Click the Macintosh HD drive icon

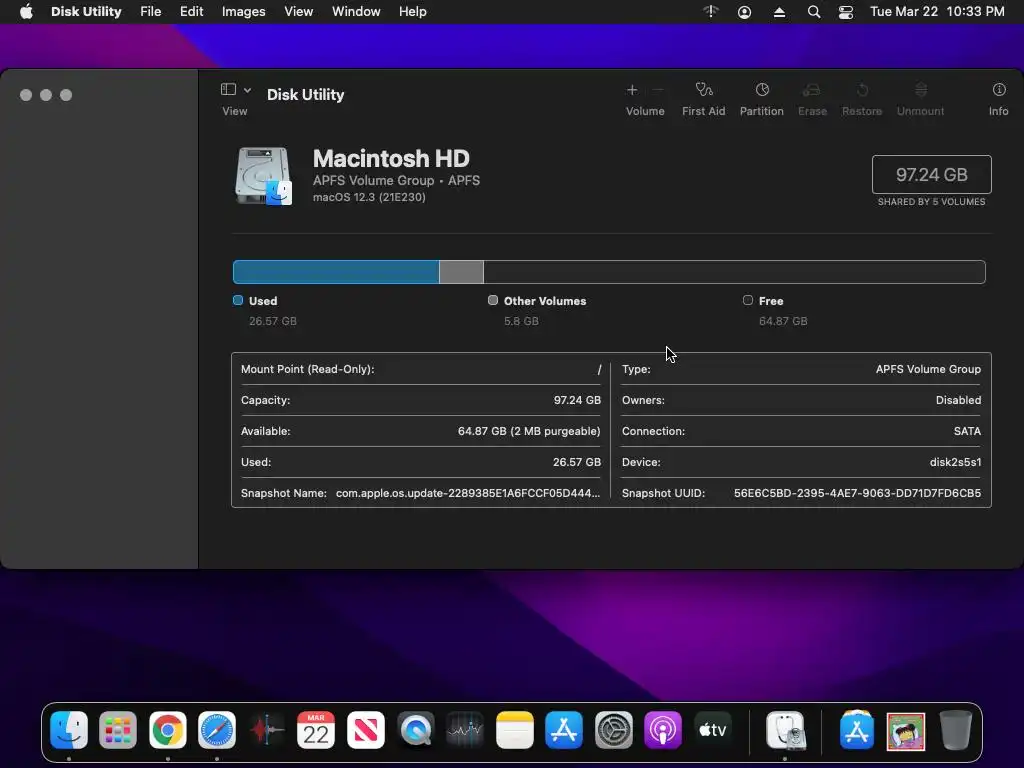pos(264,176)
